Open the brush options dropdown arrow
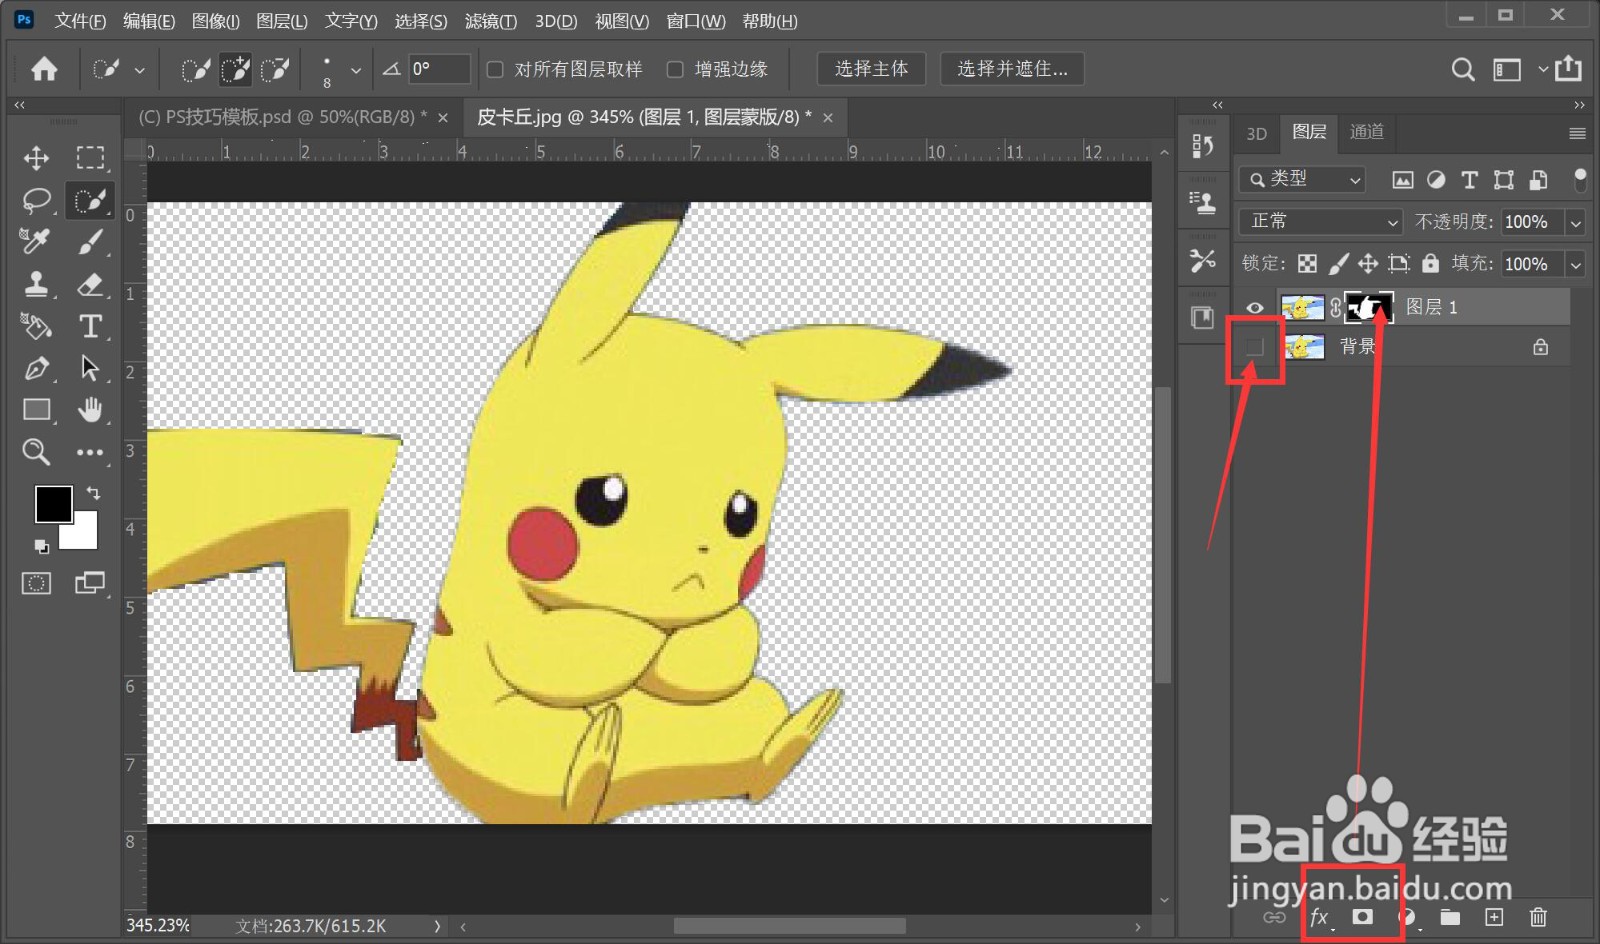 [355, 70]
